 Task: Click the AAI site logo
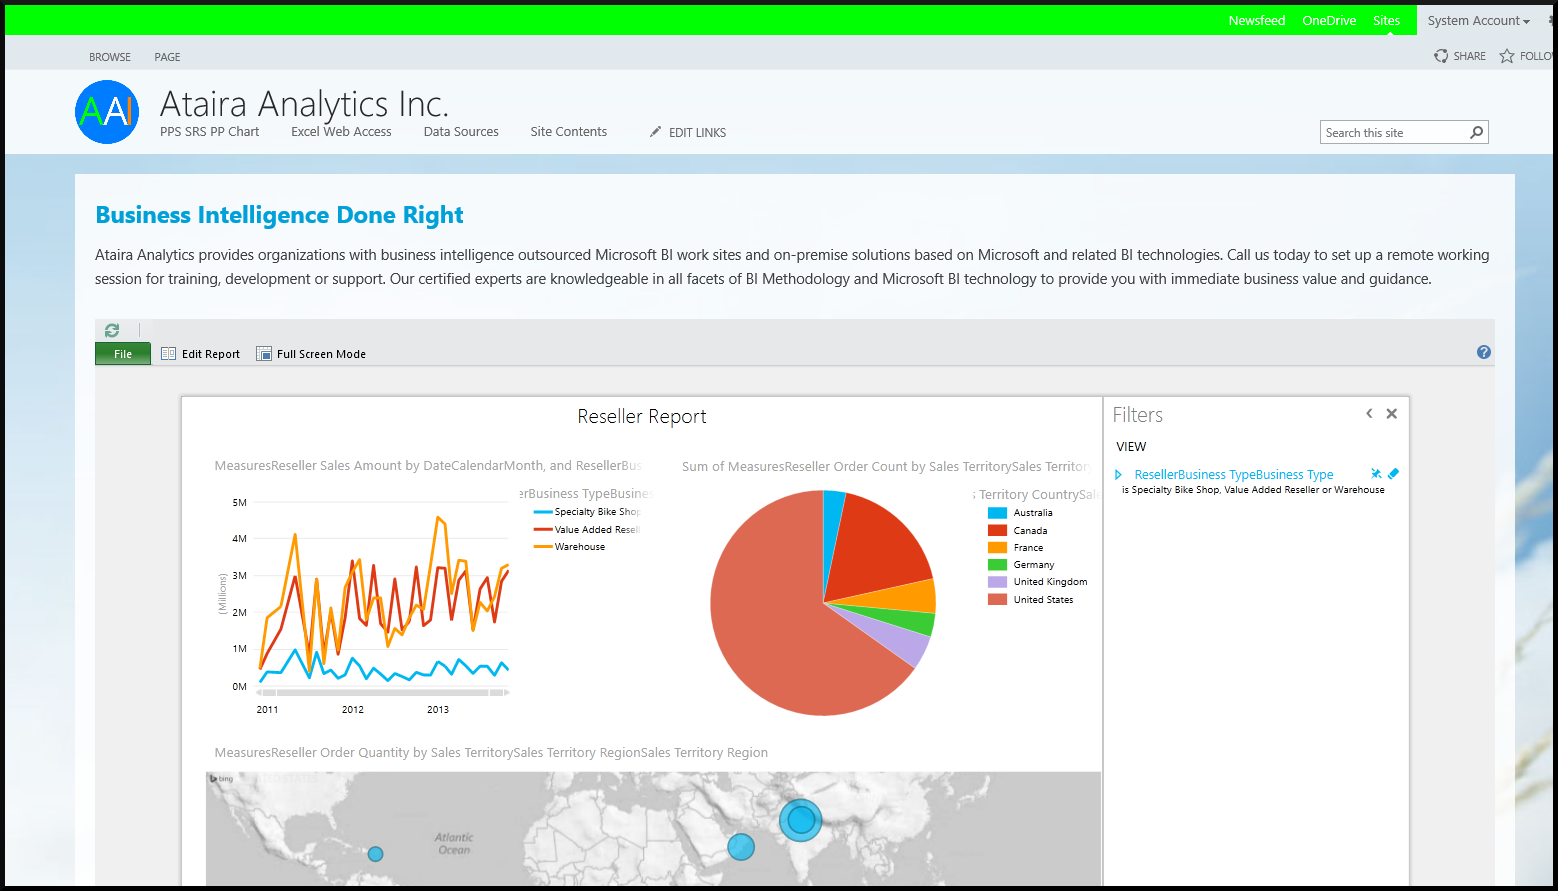[x=107, y=112]
